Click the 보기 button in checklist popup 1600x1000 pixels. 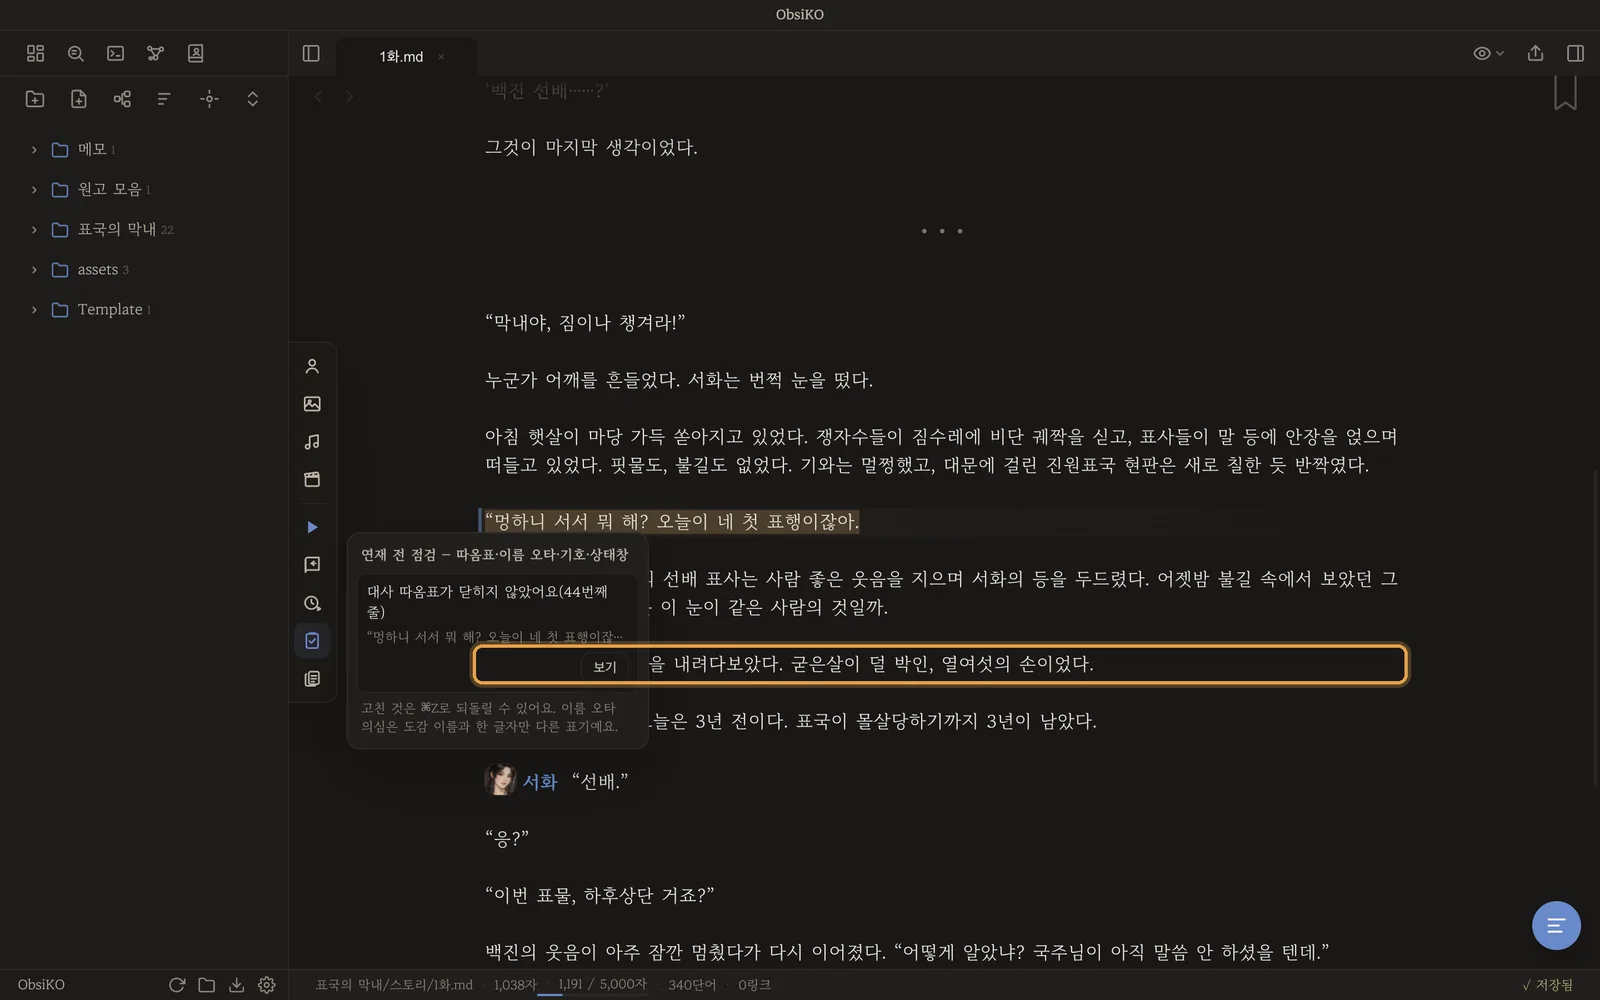tap(605, 667)
